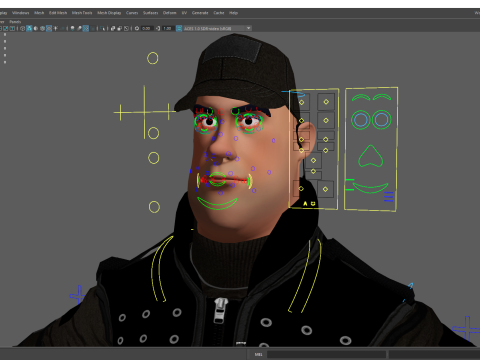Click the yellow A icon in control panel
480x360 pixels.
point(305,203)
